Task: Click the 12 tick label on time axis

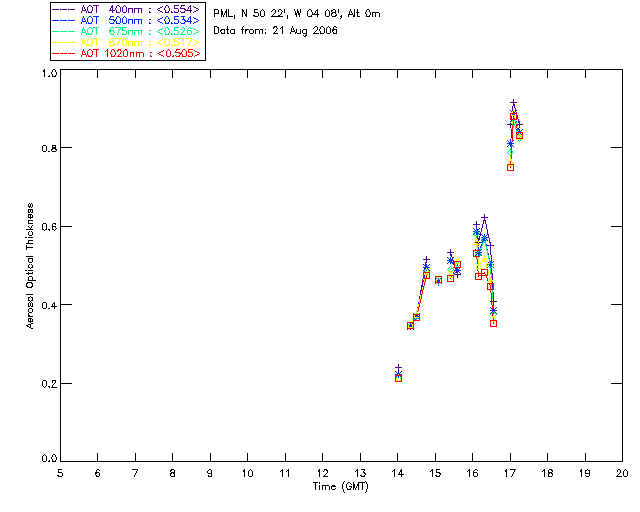Action: point(322,473)
